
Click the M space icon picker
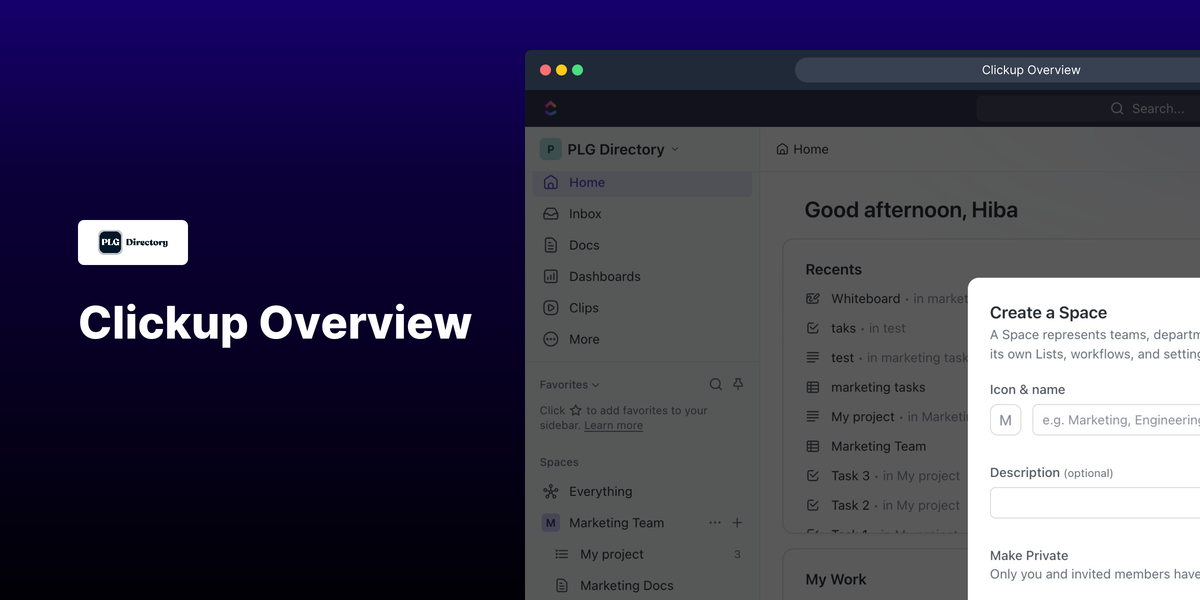coord(1005,420)
